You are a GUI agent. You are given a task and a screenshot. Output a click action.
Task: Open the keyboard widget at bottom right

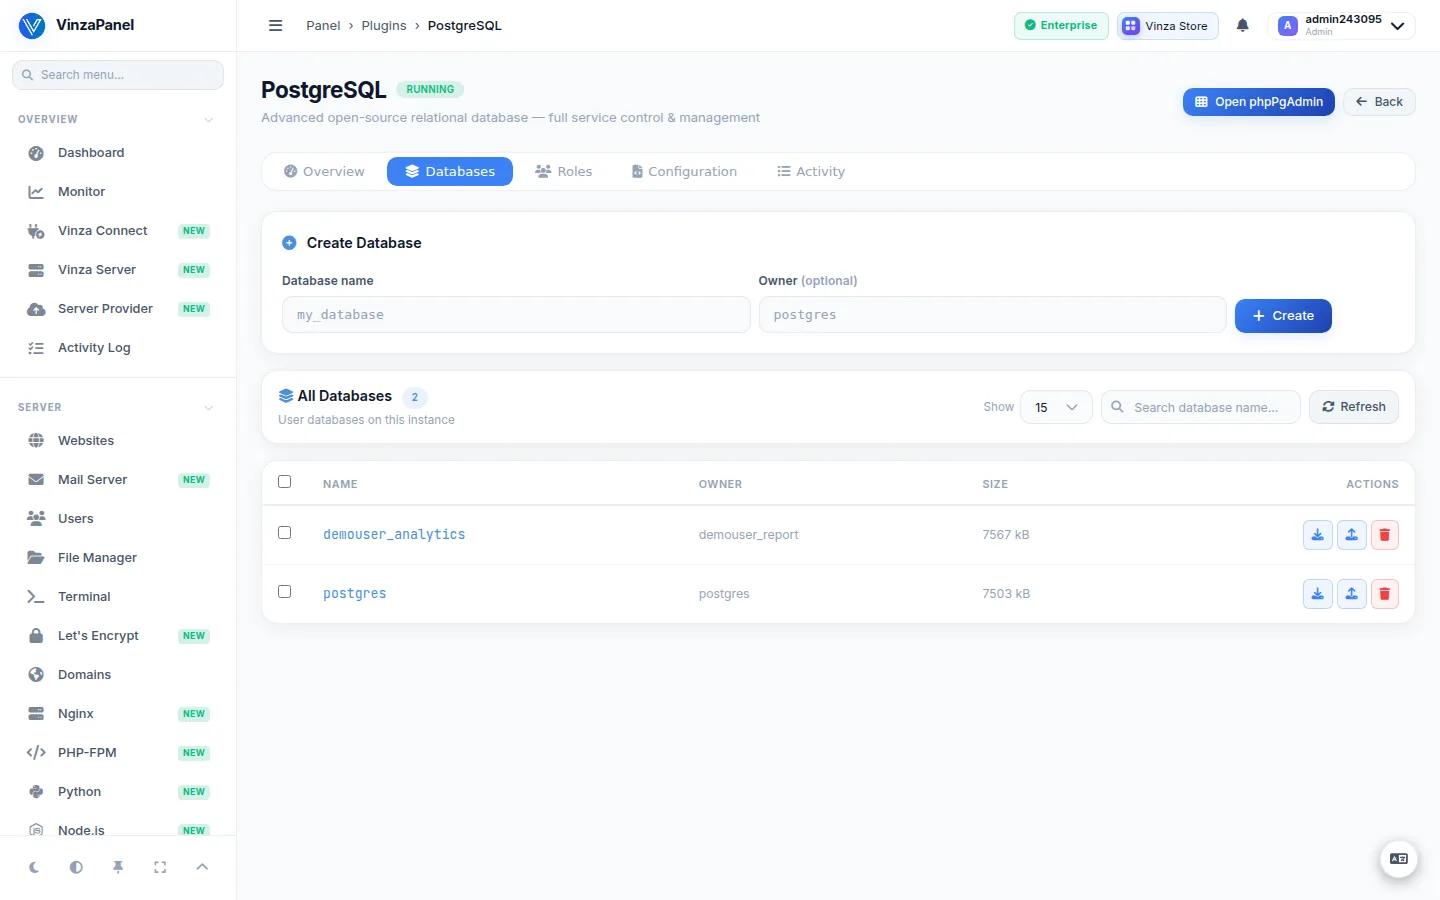click(x=1399, y=859)
